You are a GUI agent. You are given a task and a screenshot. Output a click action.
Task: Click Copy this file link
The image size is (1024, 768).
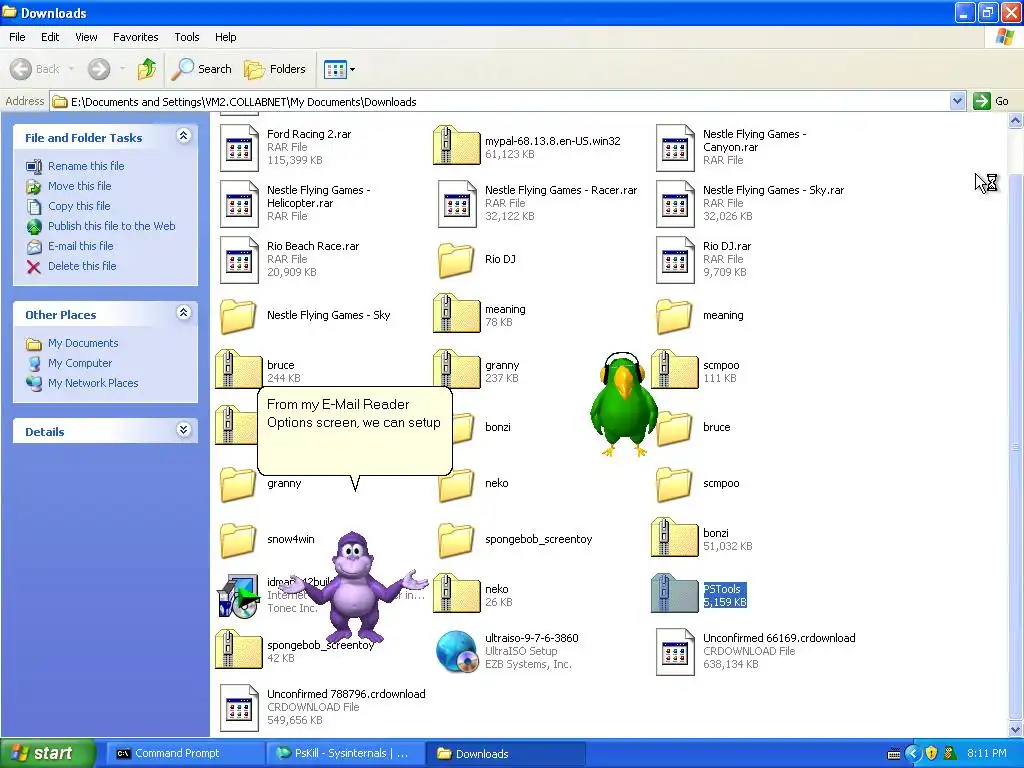click(x=79, y=206)
